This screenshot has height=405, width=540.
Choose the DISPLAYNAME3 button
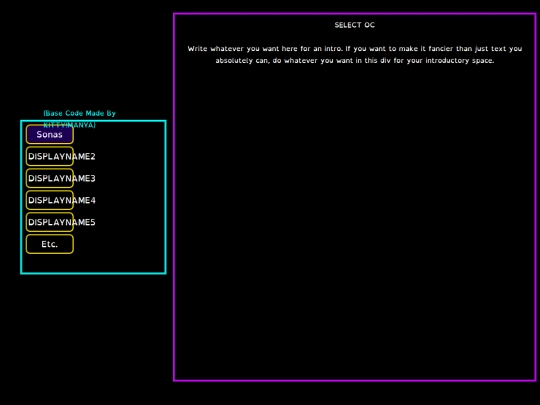coord(50,178)
